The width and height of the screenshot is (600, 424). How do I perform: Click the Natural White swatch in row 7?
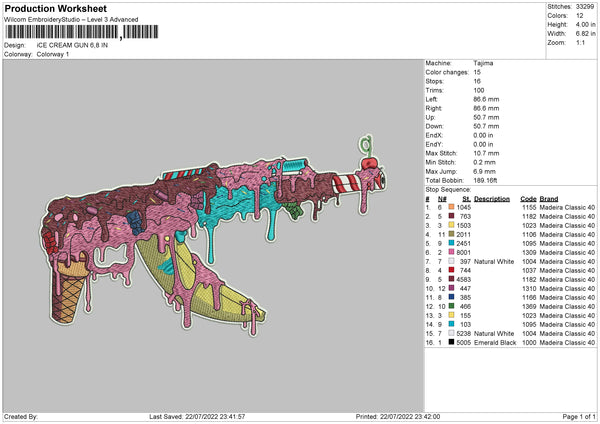tap(452, 261)
